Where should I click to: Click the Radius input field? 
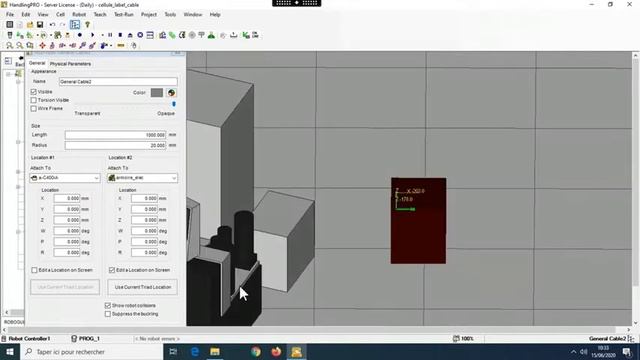[116, 145]
